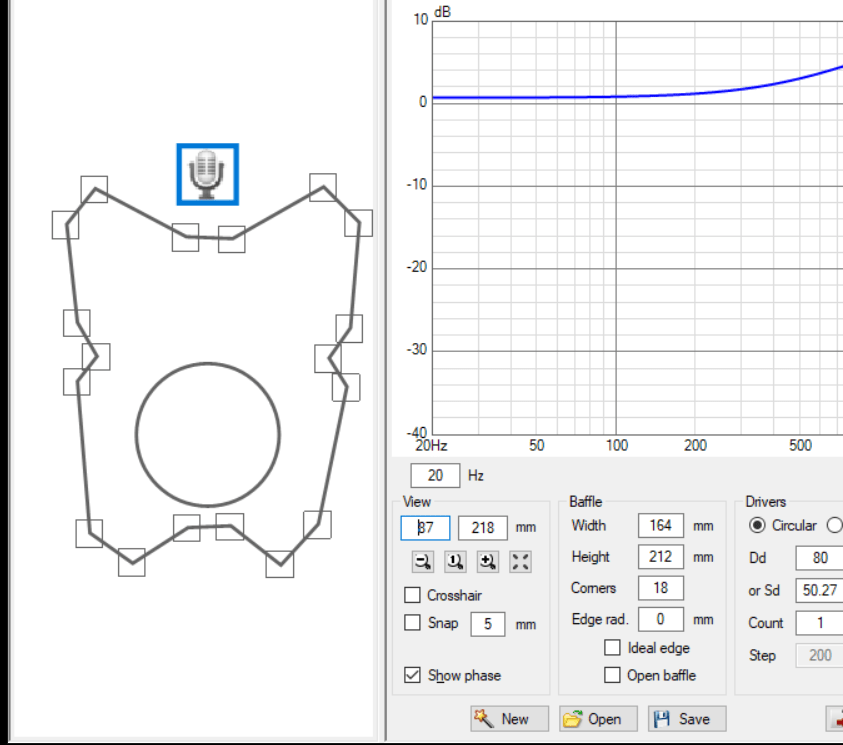The image size is (843, 745).
Task: Select the Circular driver radio button
Action: [757, 525]
